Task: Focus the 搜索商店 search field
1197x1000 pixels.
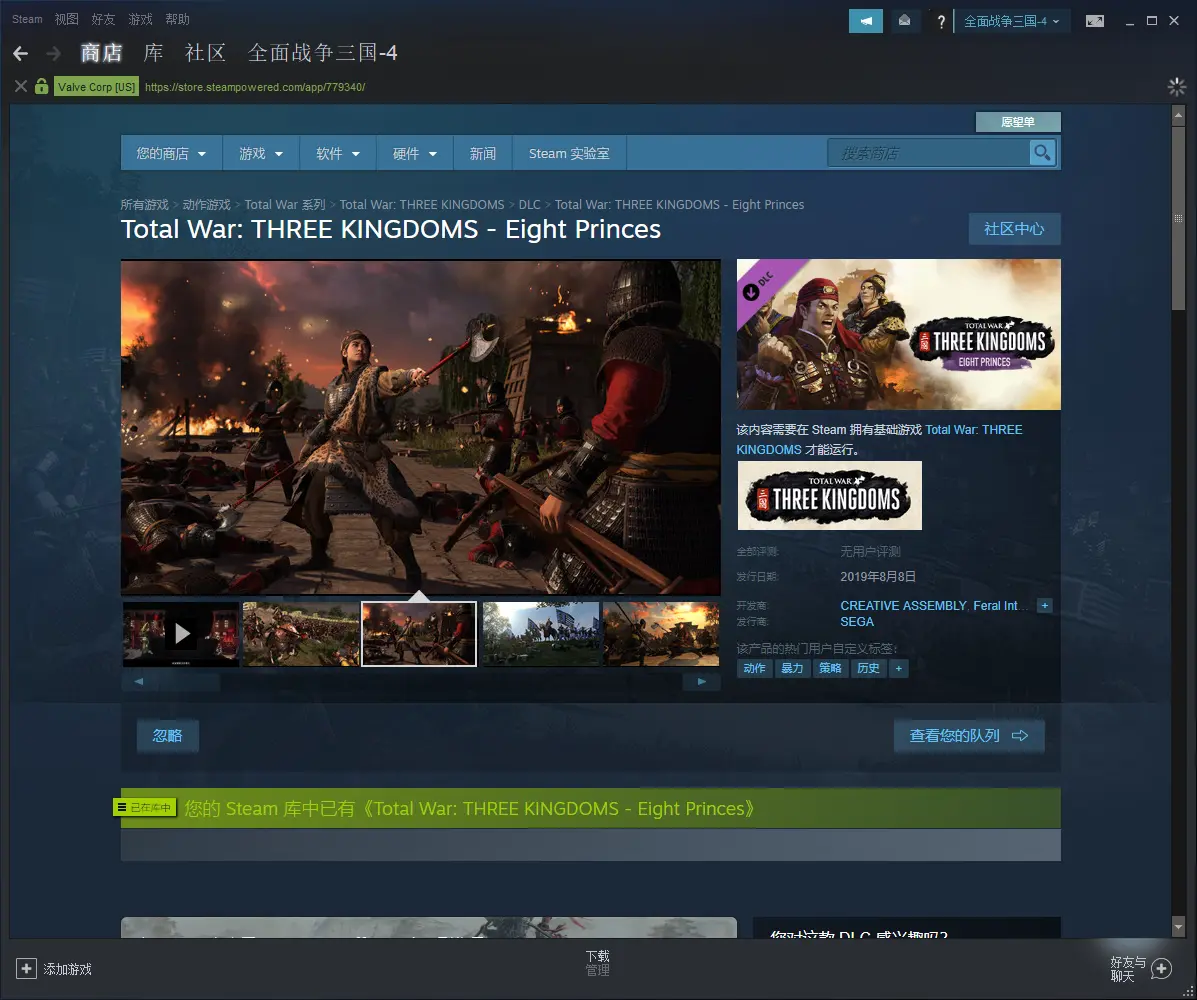Action: click(x=928, y=153)
